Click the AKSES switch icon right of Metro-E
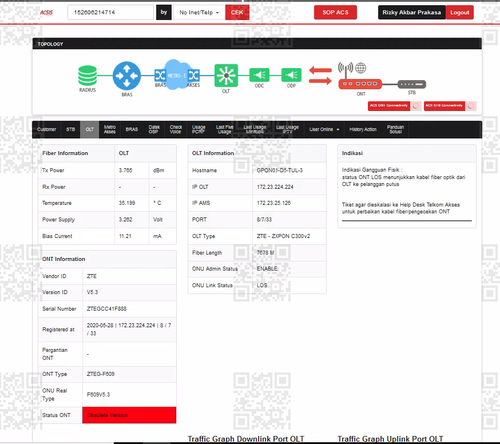The image size is (500, 444). (194, 75)
